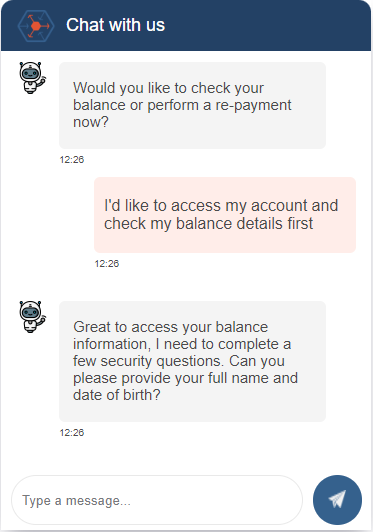Click 'balance details first' in the user bubble
This screenshot has height=532, width=373.
(244, 224)
